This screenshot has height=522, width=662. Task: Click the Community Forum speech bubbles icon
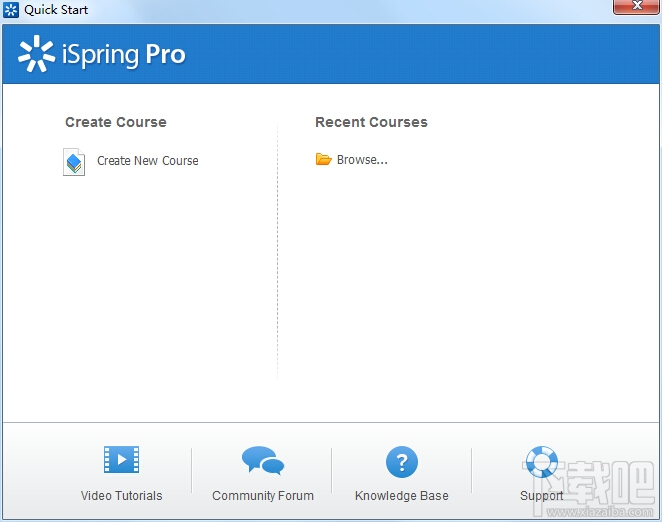coord(263,460)
